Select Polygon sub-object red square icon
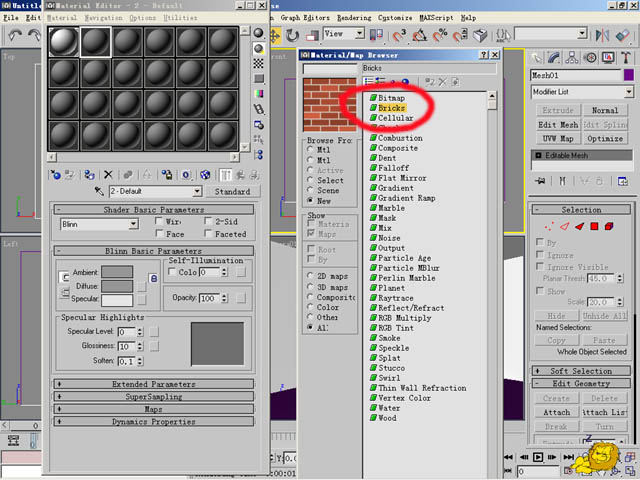This screenshot has width=640, height=480. click(593, 227)
